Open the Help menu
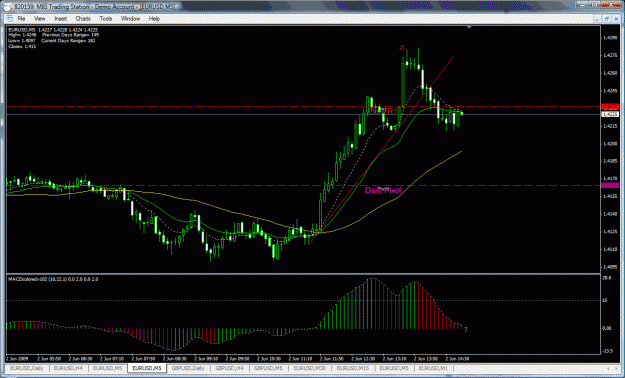The image size is (625, 378). pyautogui.click(x=154, y=19)
